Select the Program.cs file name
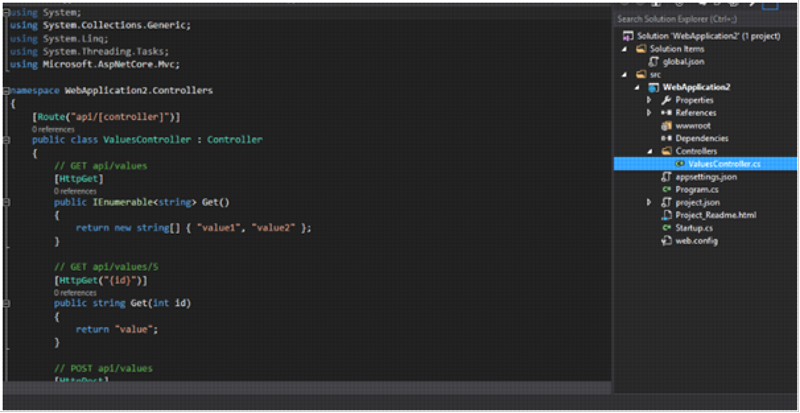The height and width of the screenshot is (413, 800). tap(697, 189)
